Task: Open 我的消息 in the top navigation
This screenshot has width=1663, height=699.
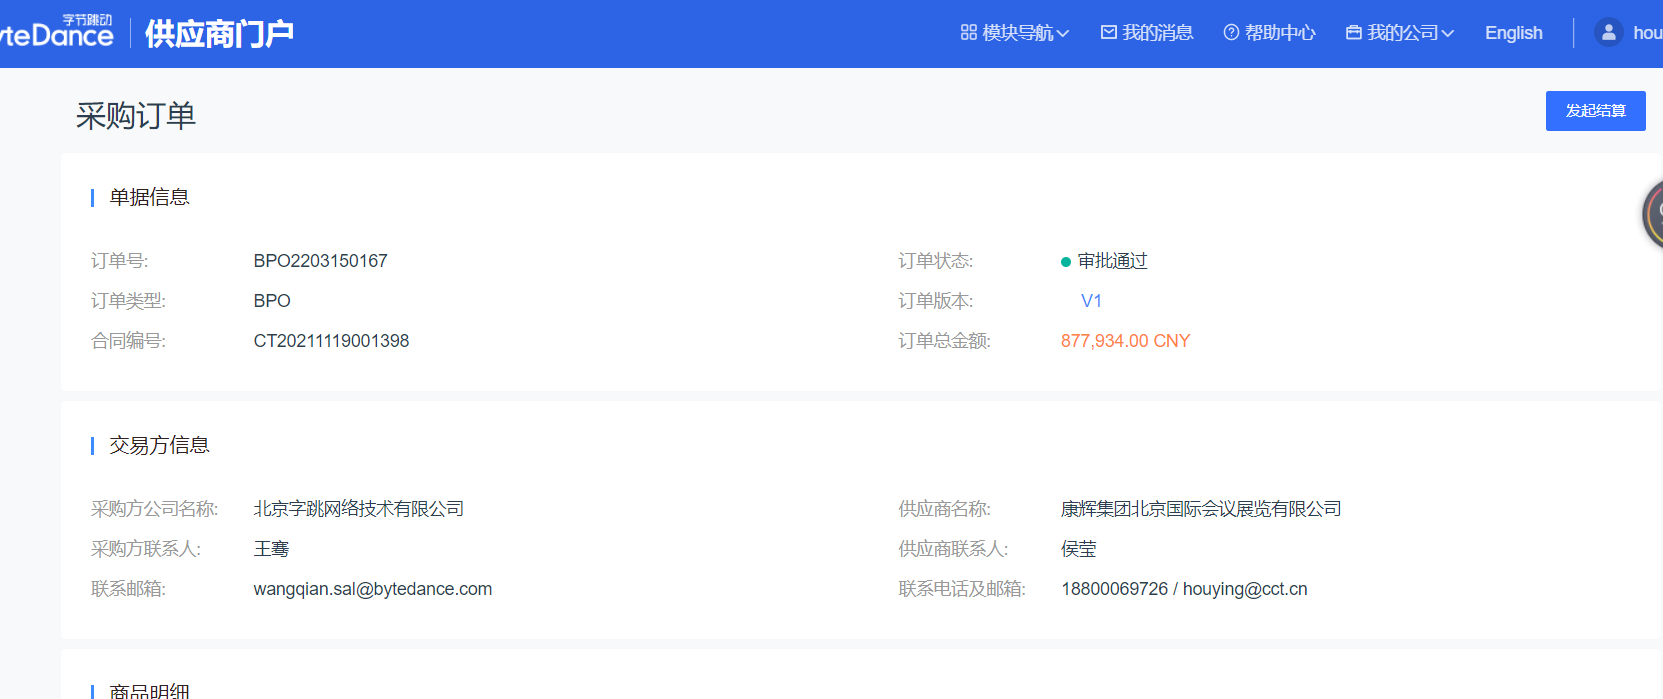Action: 1157,33
